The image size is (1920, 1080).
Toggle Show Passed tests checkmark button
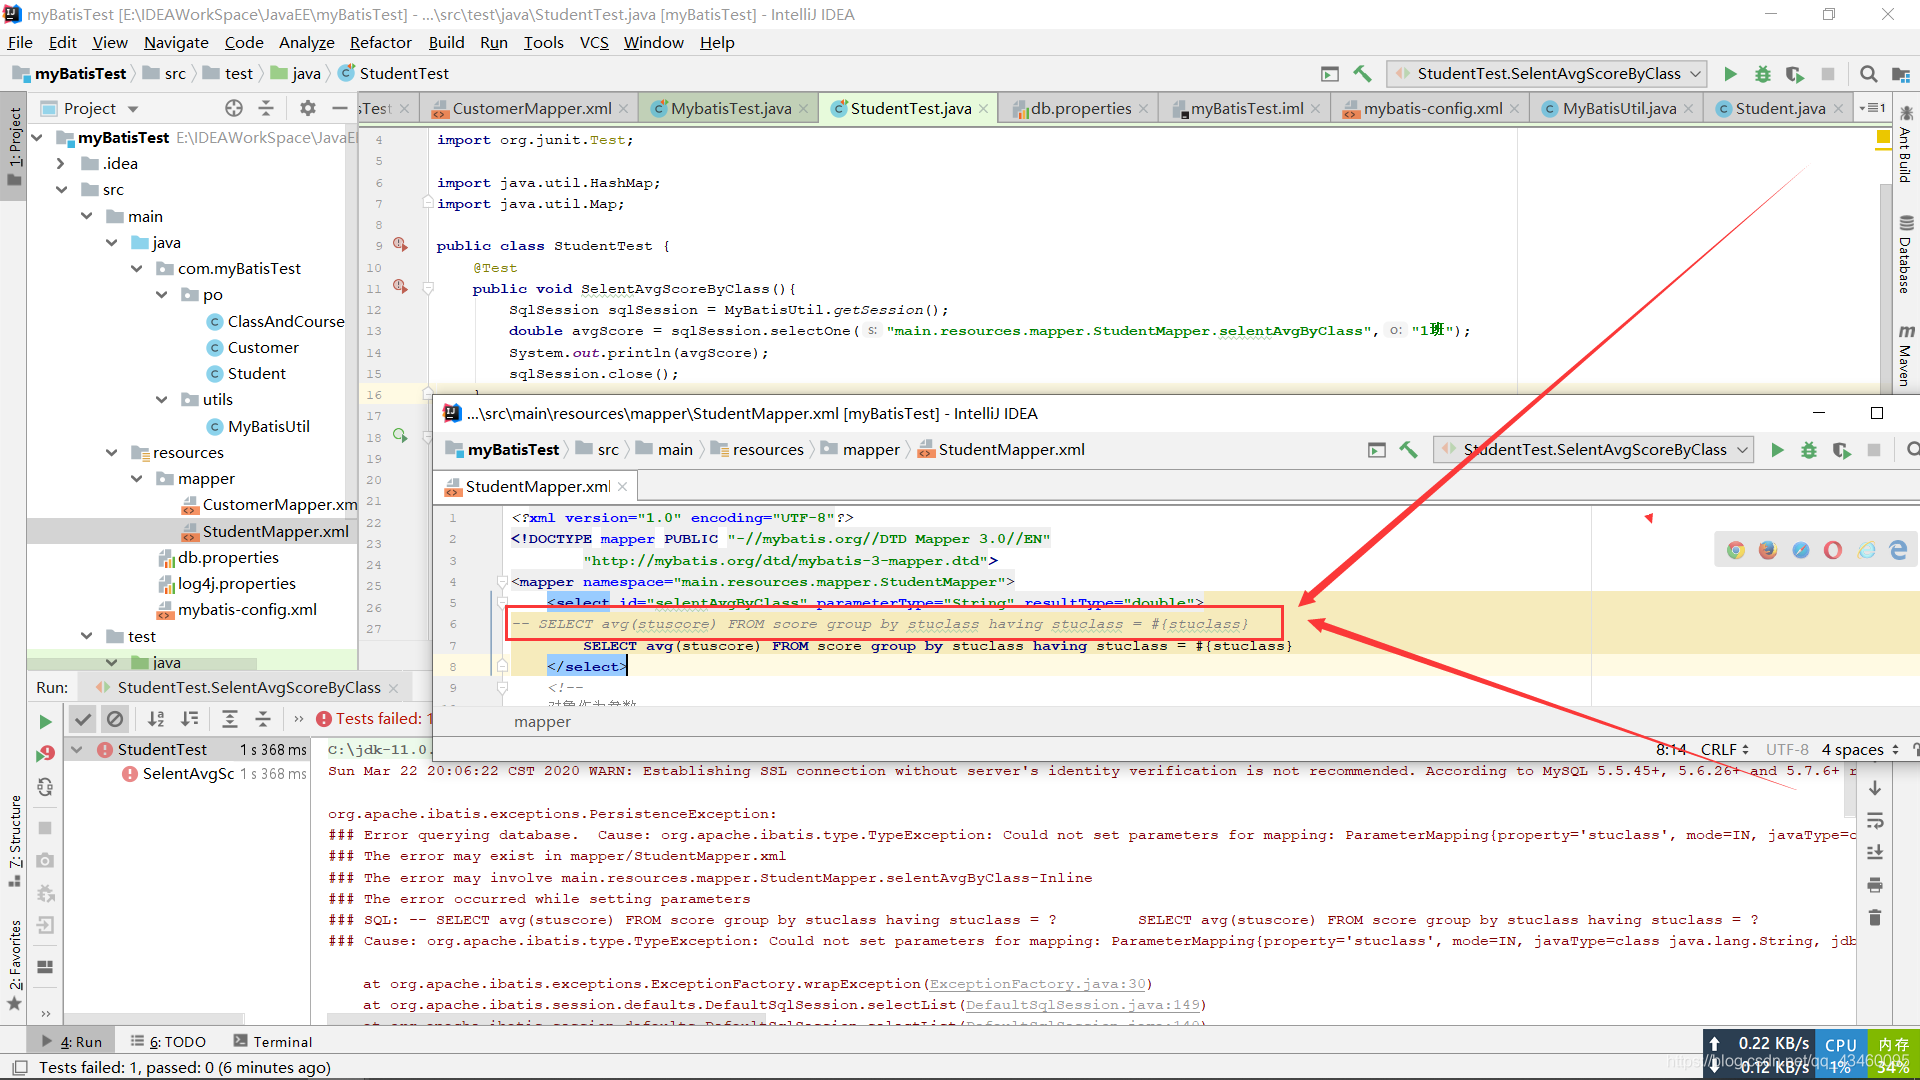click(x=83, y=719)
